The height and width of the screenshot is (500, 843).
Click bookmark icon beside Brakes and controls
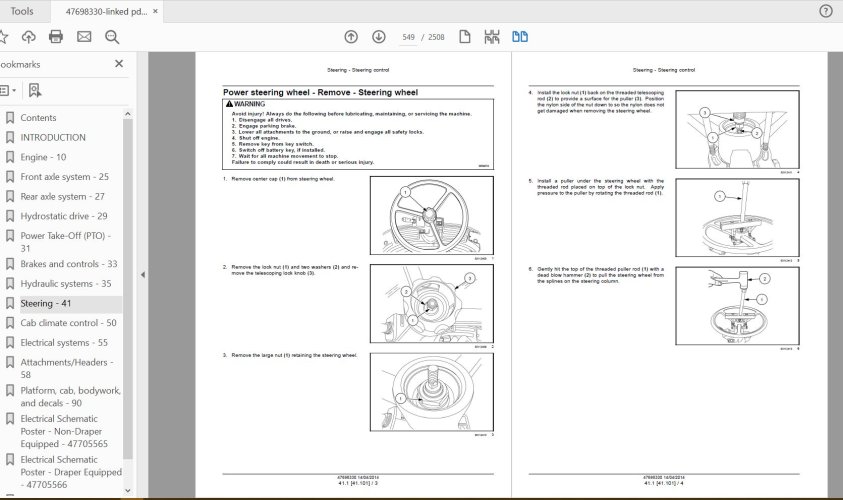[x=10, y=264]
